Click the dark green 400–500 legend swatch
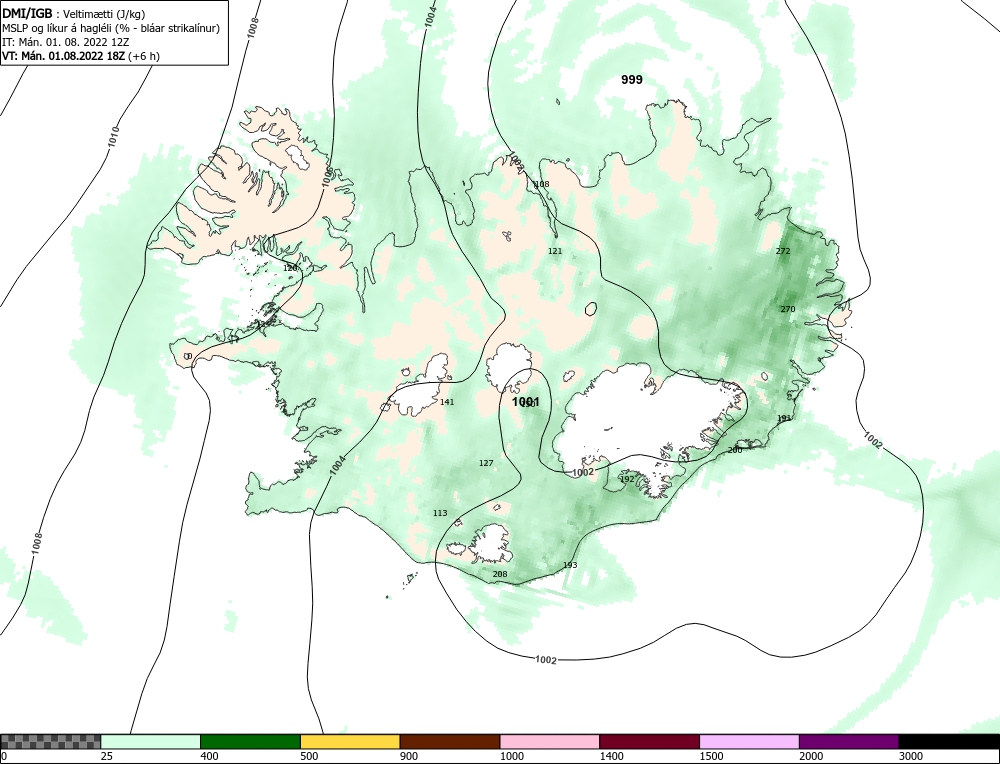Screen dimensions: 1000x764 coord(250,742)
